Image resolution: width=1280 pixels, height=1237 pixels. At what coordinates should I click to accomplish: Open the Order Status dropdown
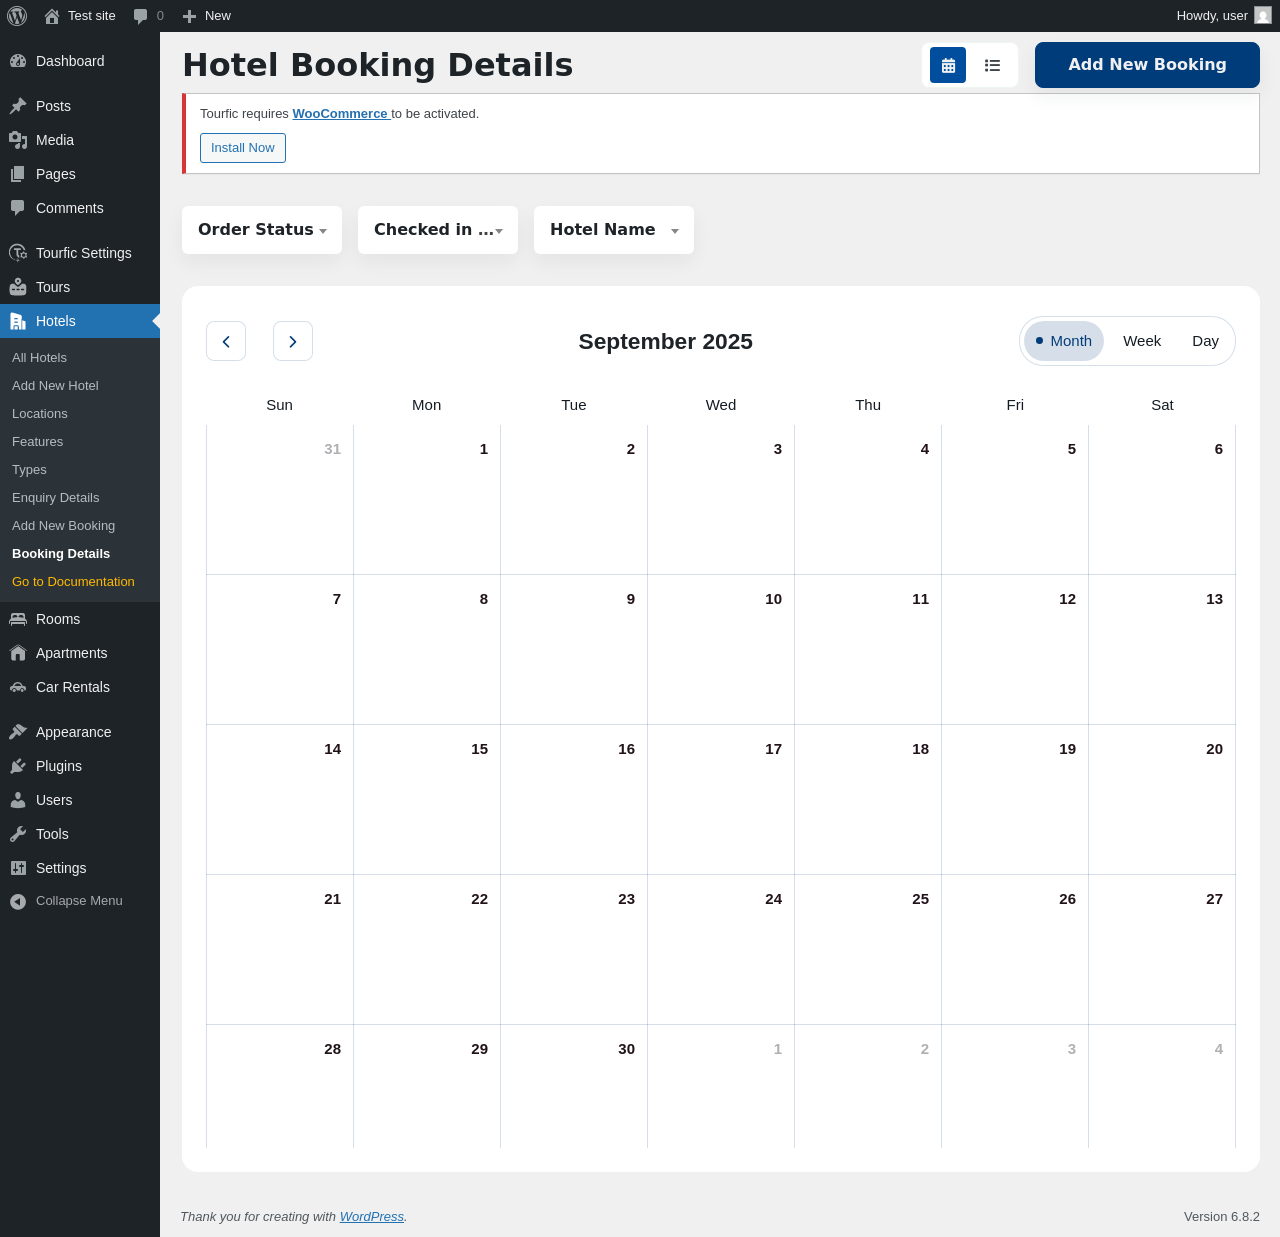click(262, 230)
